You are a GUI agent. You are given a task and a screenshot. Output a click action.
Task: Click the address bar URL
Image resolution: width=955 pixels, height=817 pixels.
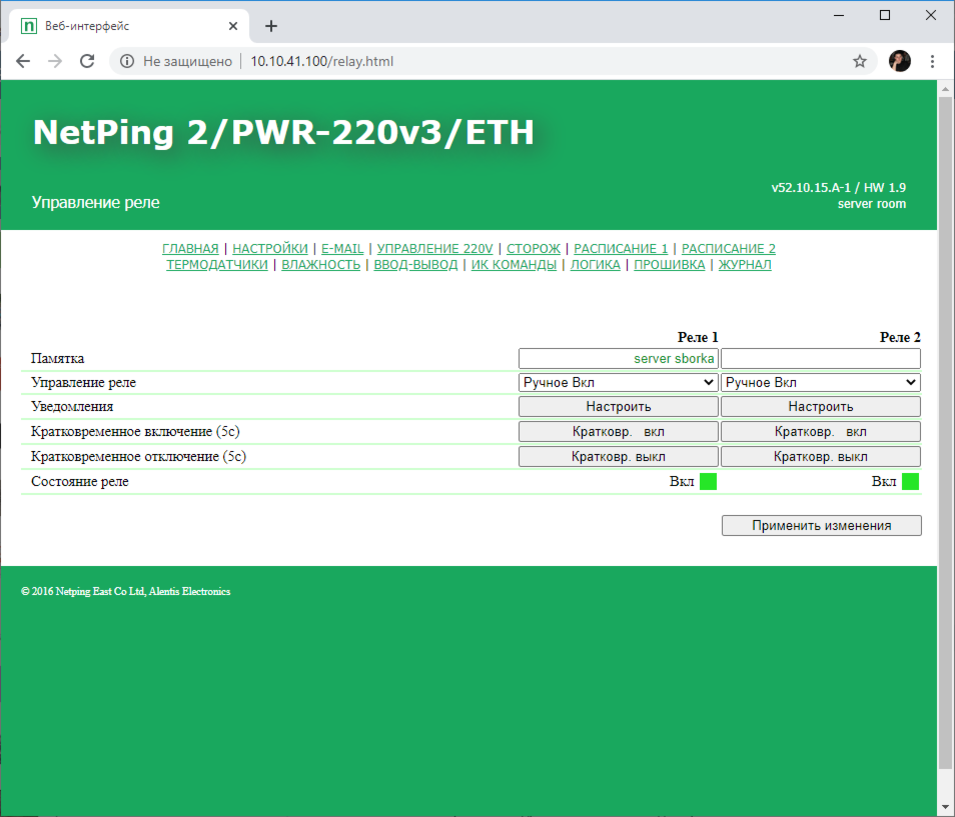point(322,61)
